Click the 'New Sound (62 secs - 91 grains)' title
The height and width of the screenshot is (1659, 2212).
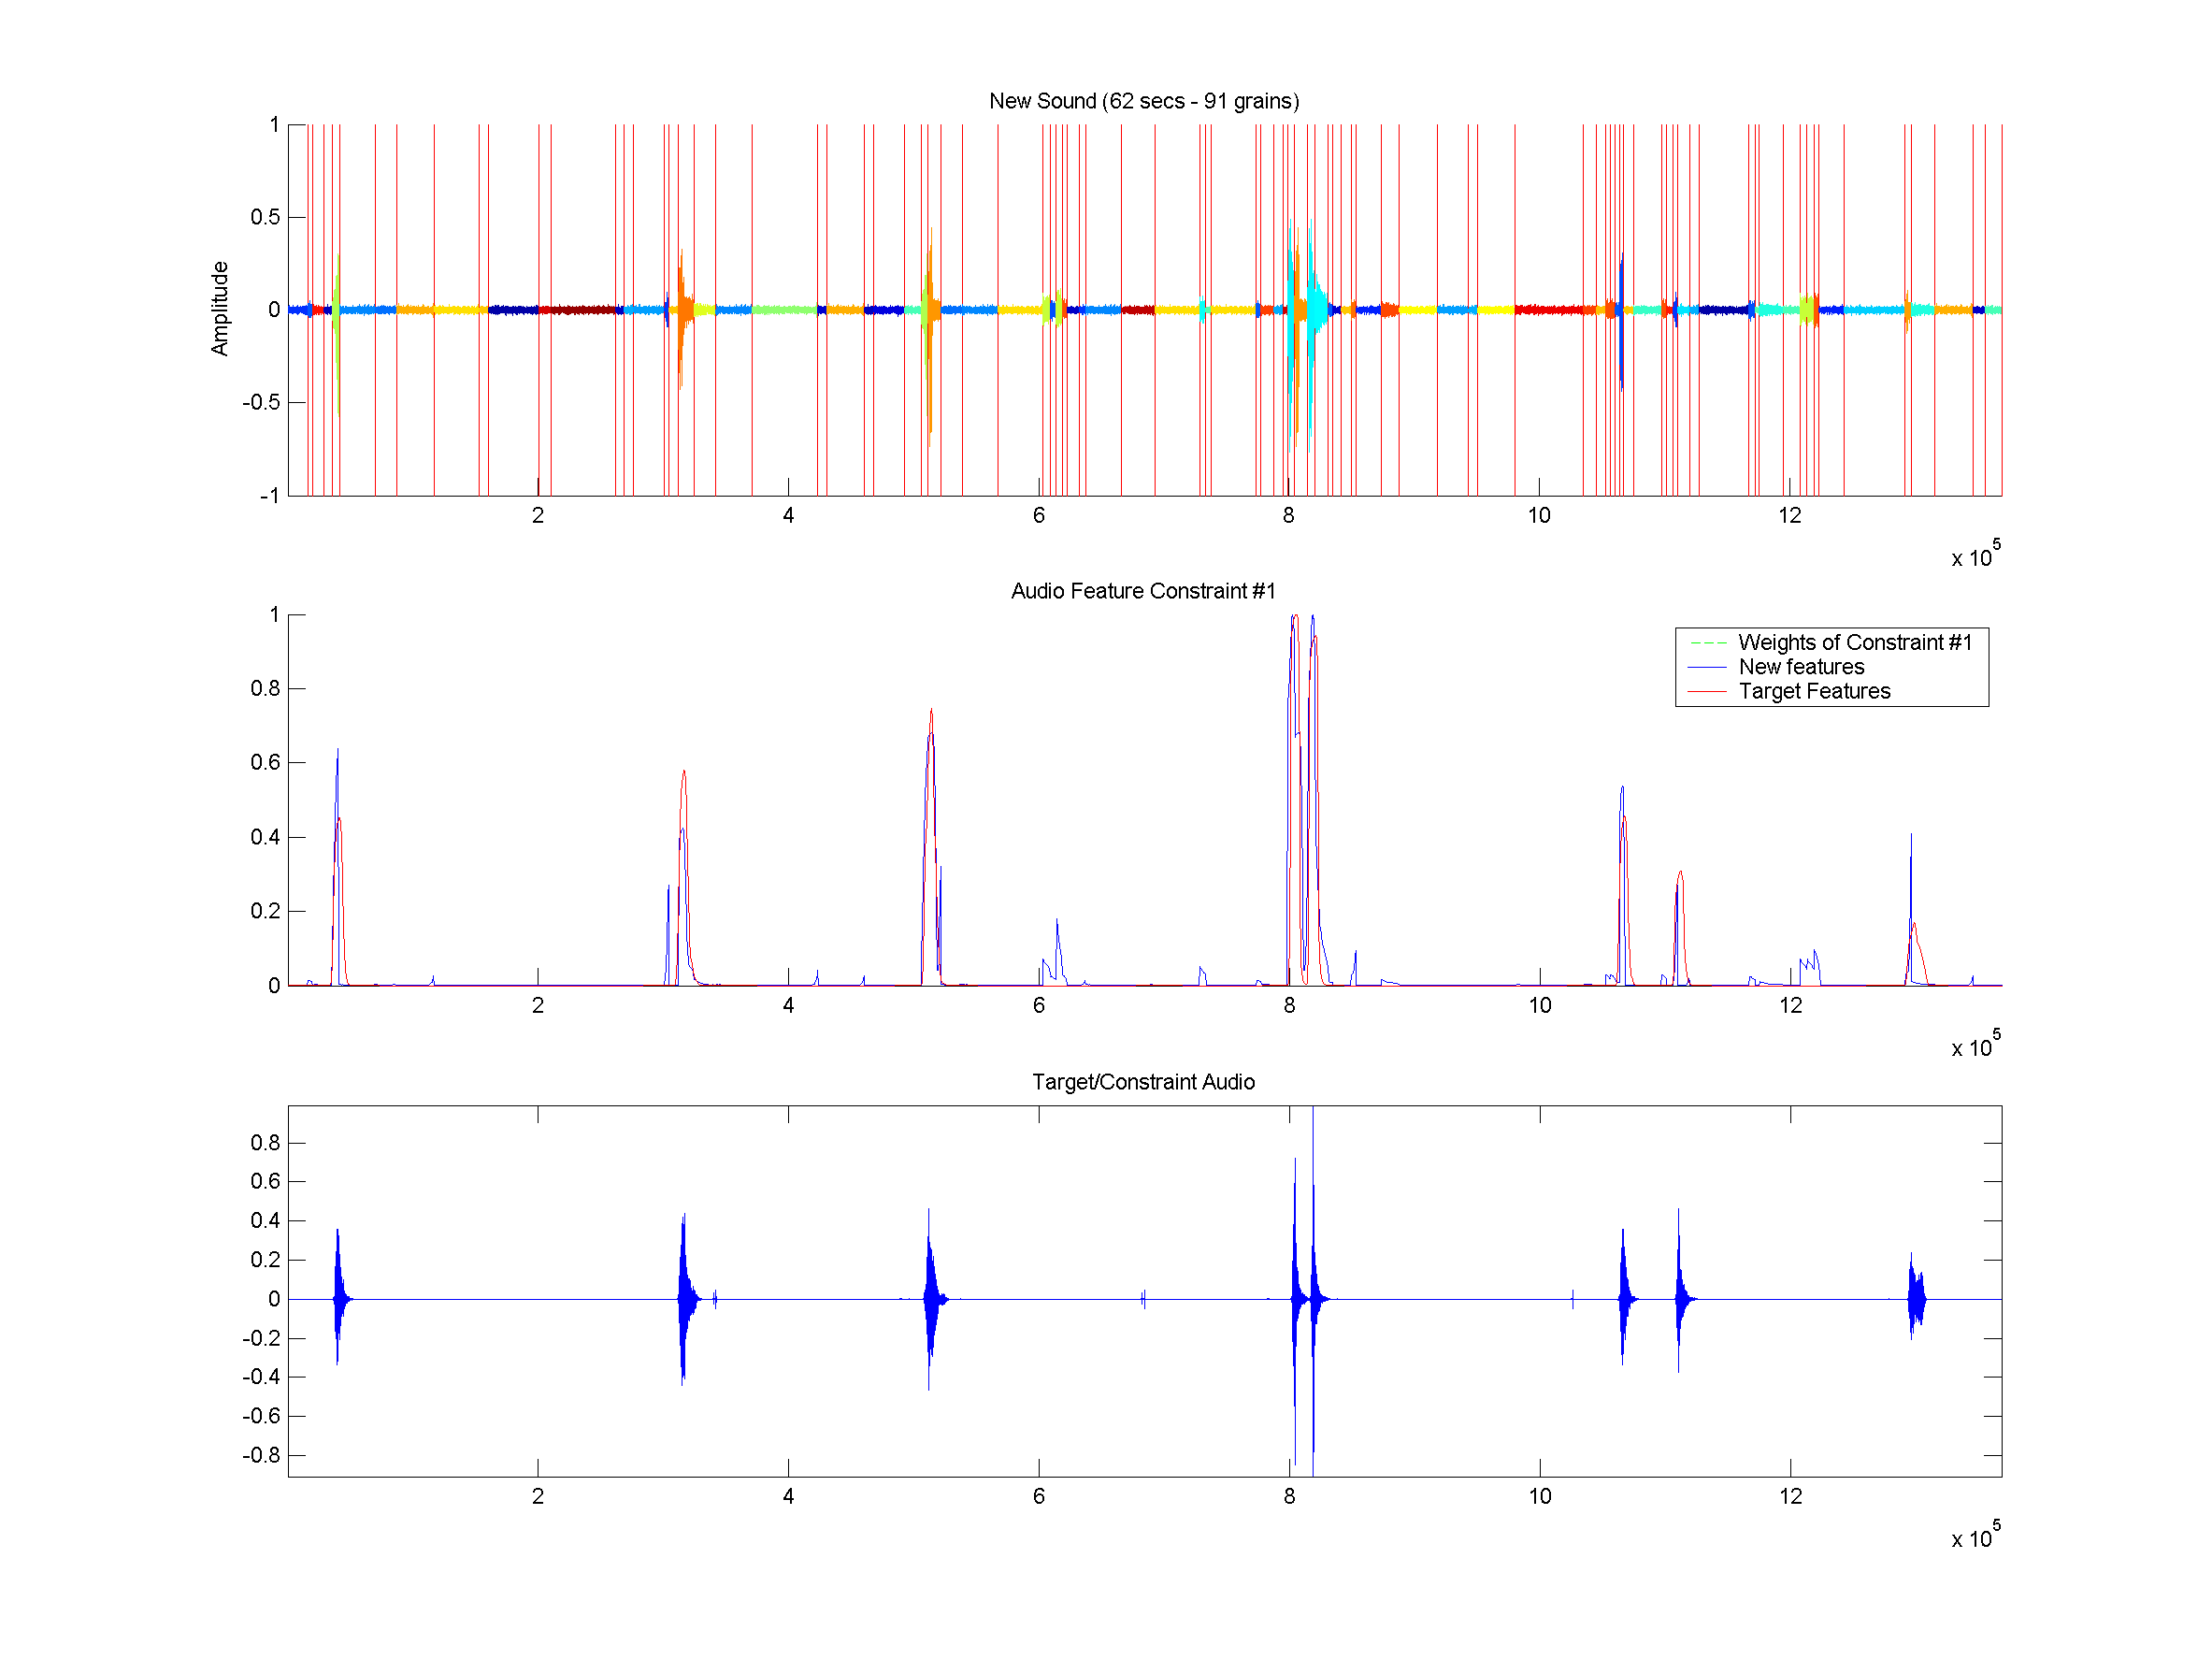click(x=1143, y=101)
